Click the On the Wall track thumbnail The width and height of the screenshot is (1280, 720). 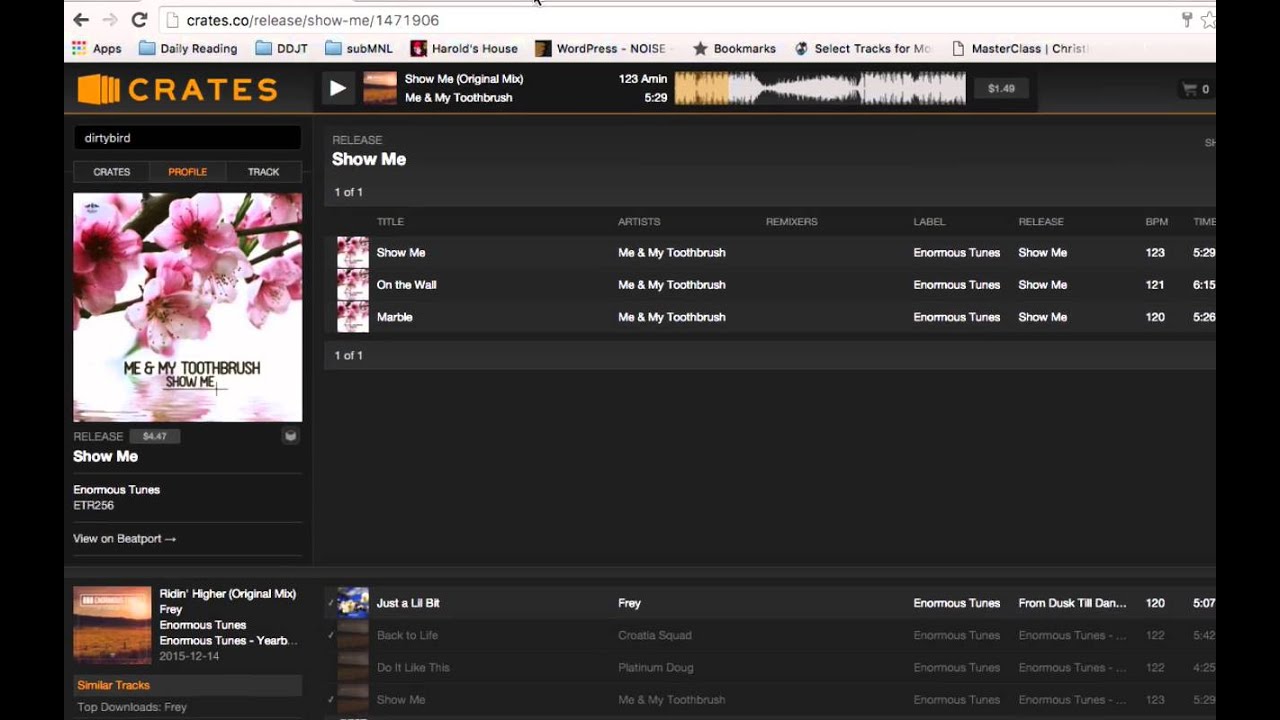[352, 284]
